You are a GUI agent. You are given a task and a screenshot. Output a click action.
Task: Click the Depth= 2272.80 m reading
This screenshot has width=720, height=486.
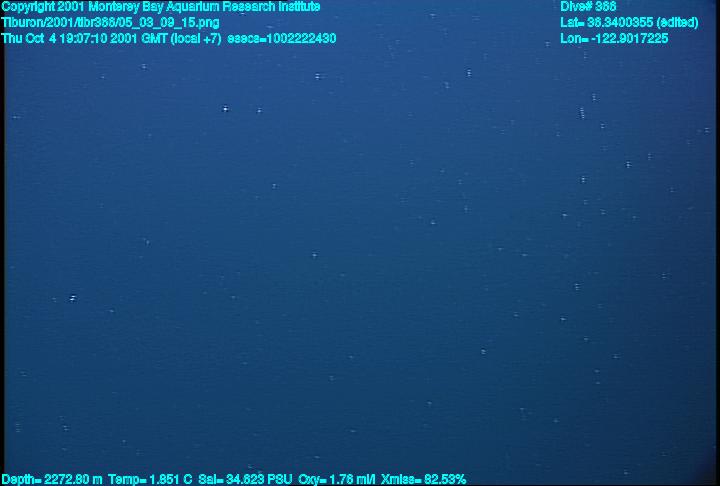(x=52, y=479)
